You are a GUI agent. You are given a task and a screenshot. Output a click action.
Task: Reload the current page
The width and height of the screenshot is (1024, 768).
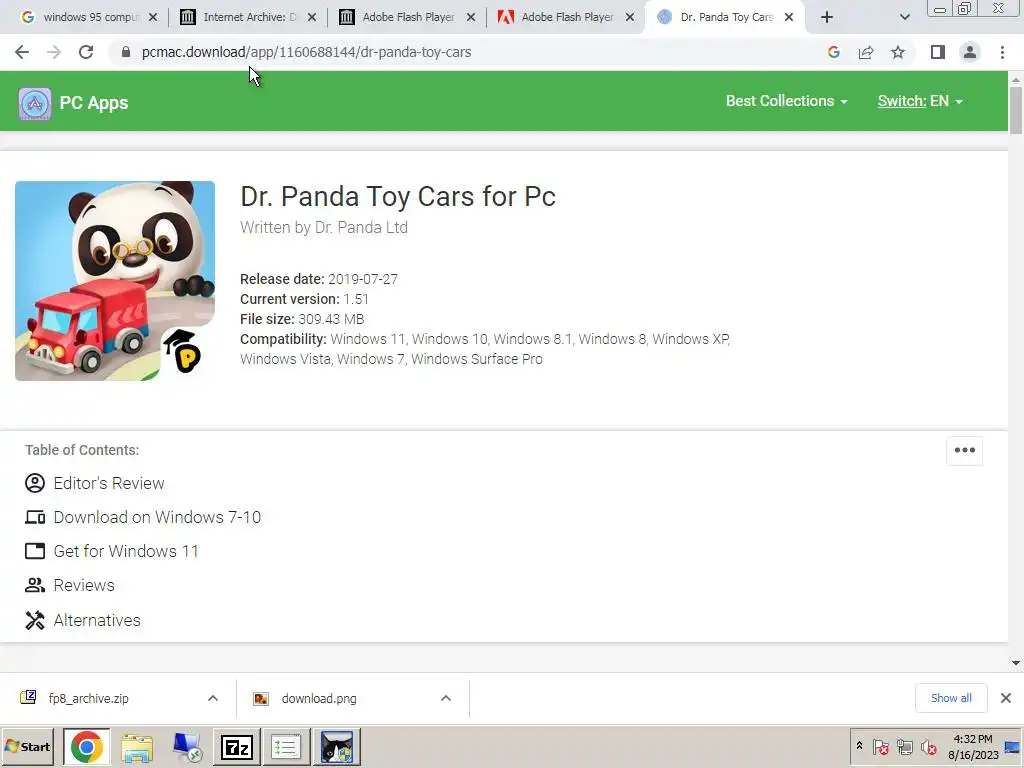pyautogui.click(x=86, y=52)
